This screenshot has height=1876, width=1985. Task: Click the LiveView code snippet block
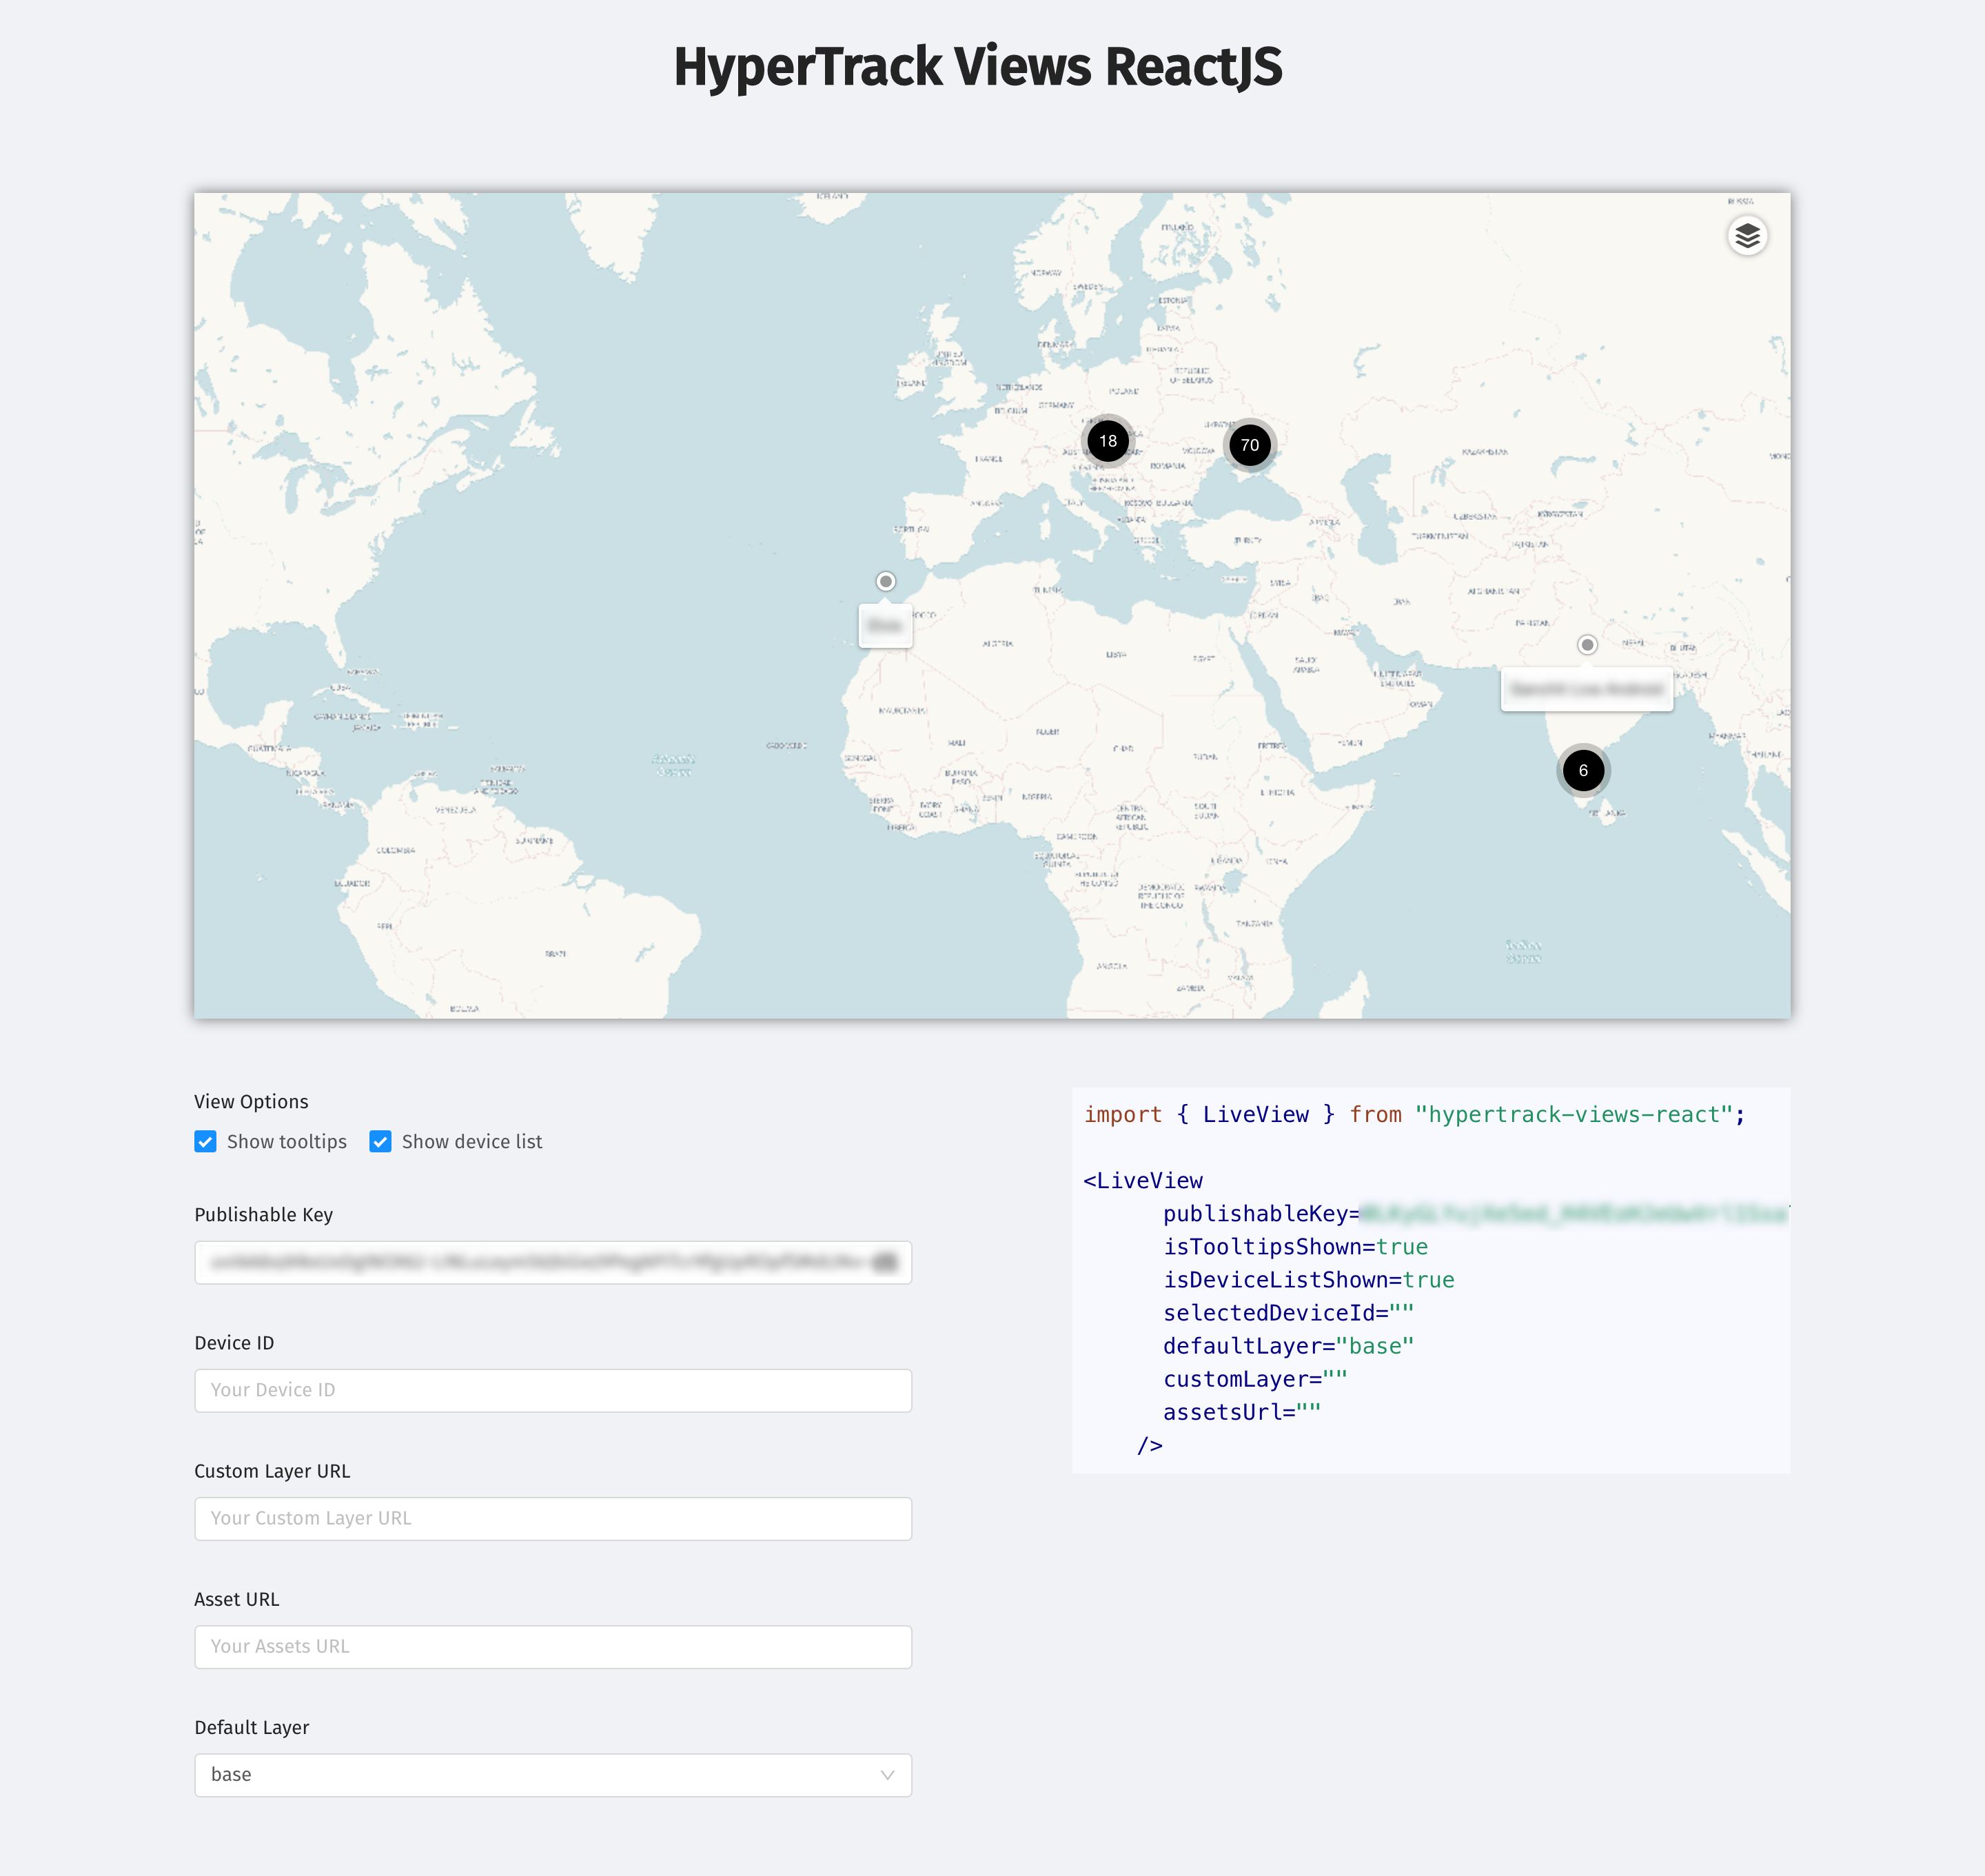pos(1430,1280)
